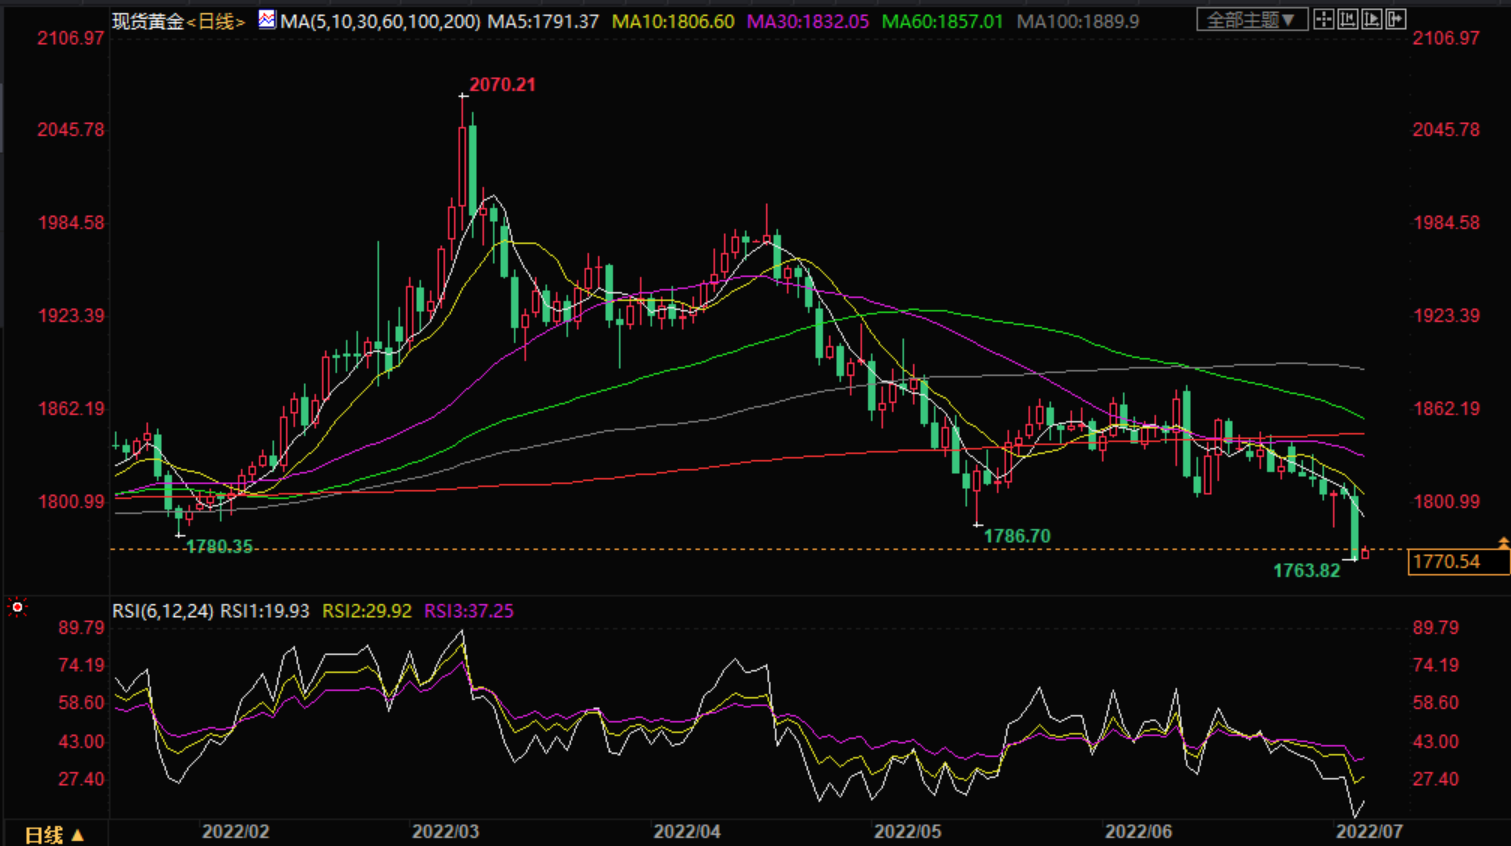Click the orange 1770.54 current price tag

coord(1458,562)
